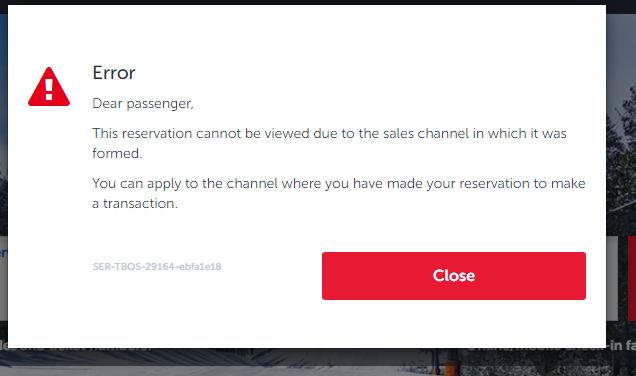Click the white exclamation mark in the triangle
This screenshot has height=376, width=636.
tap(49, 89)
